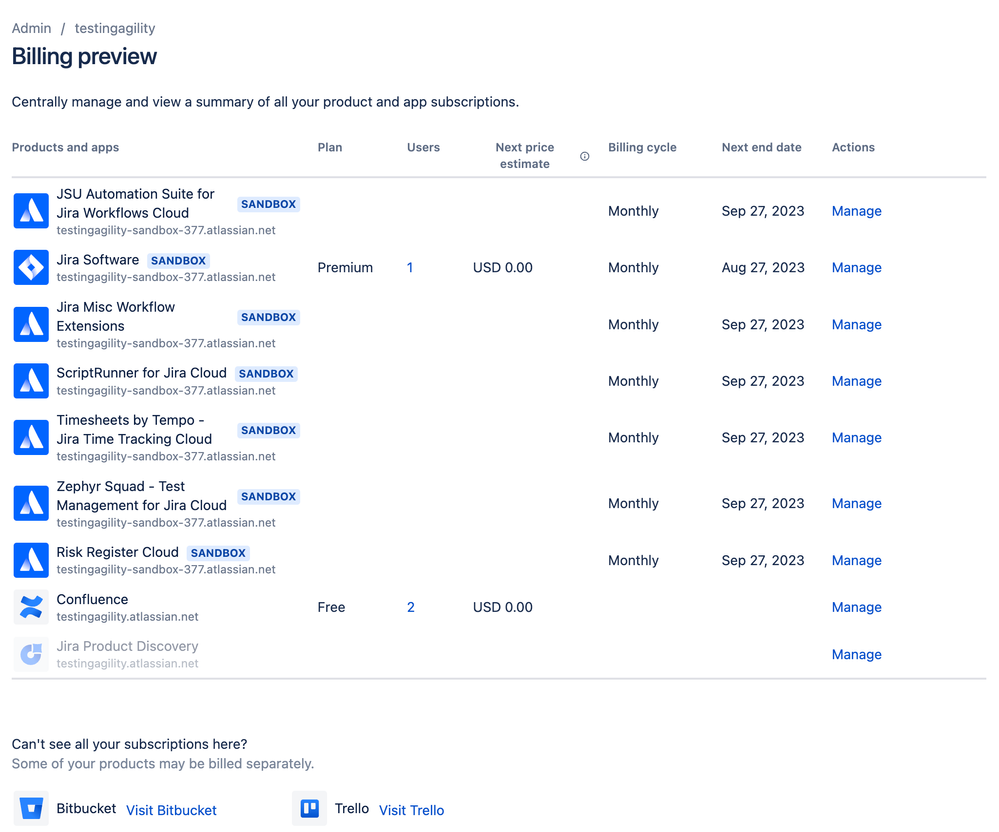Click the SANDBOX badge beside Jira Software
The height and width of the screenshot is (832, 999).
(x=178, y=261)
